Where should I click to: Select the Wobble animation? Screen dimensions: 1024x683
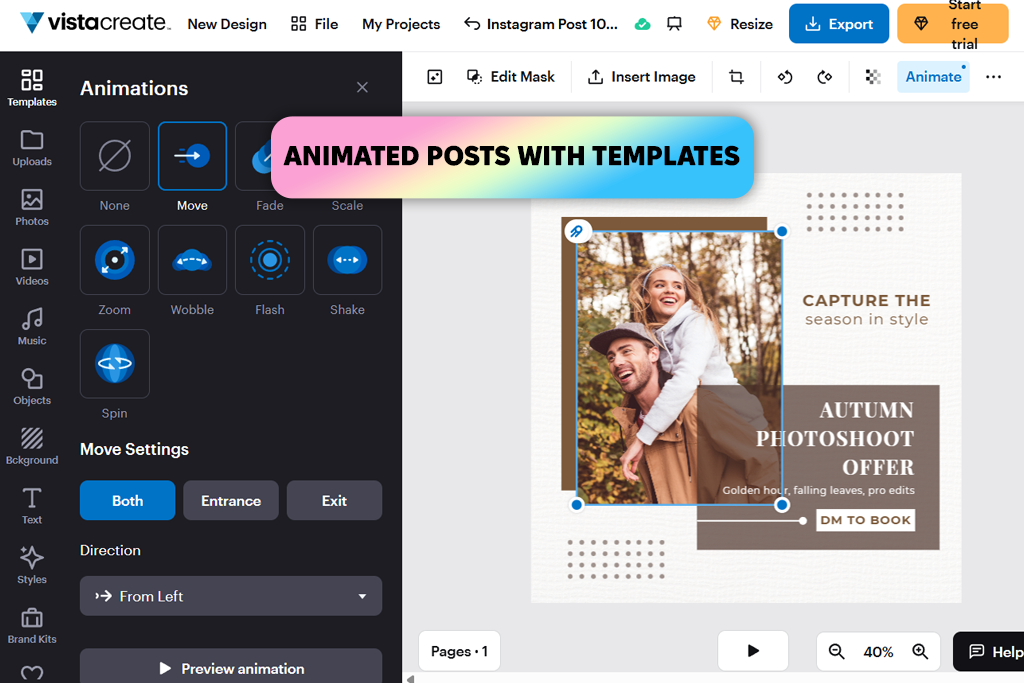[192, 260]
